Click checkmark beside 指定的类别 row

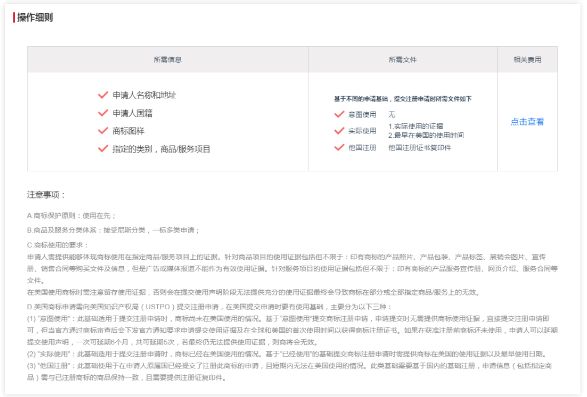click(x=103, y=149)
